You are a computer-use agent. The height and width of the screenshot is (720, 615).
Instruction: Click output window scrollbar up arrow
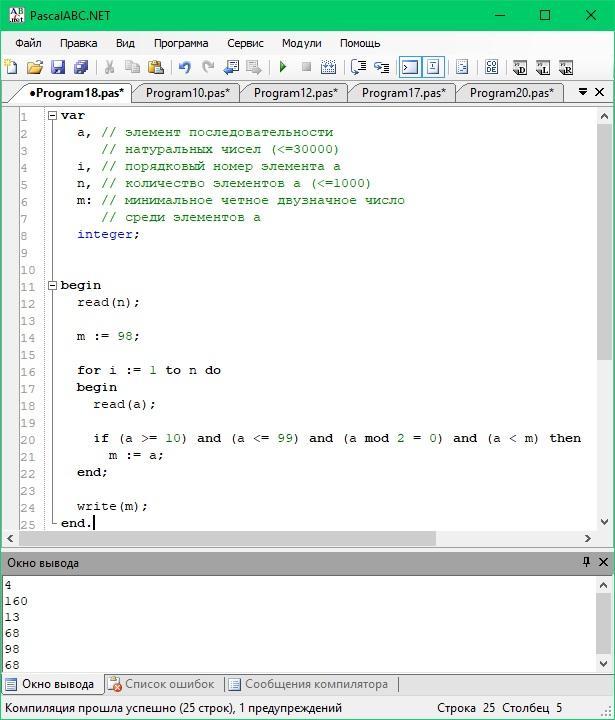pyautogui.click(x=604, y=585)
